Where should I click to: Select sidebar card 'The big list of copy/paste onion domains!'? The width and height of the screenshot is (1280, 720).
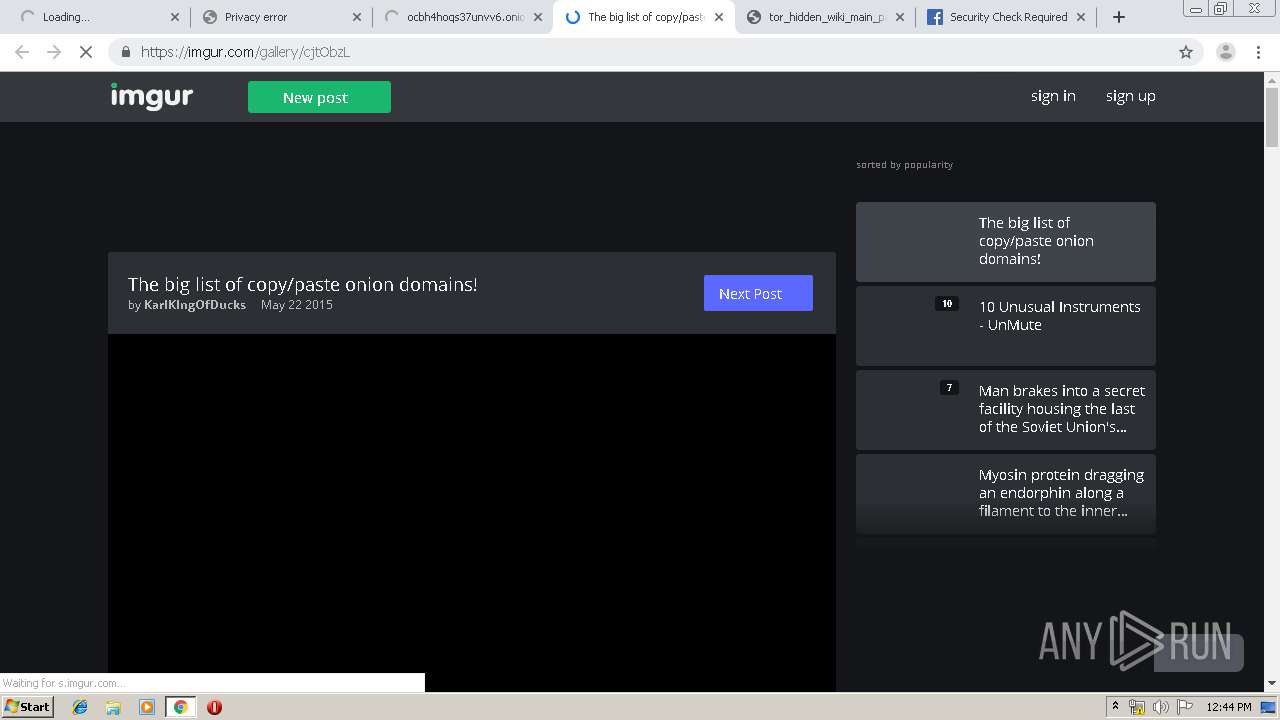click(1006, 242)
